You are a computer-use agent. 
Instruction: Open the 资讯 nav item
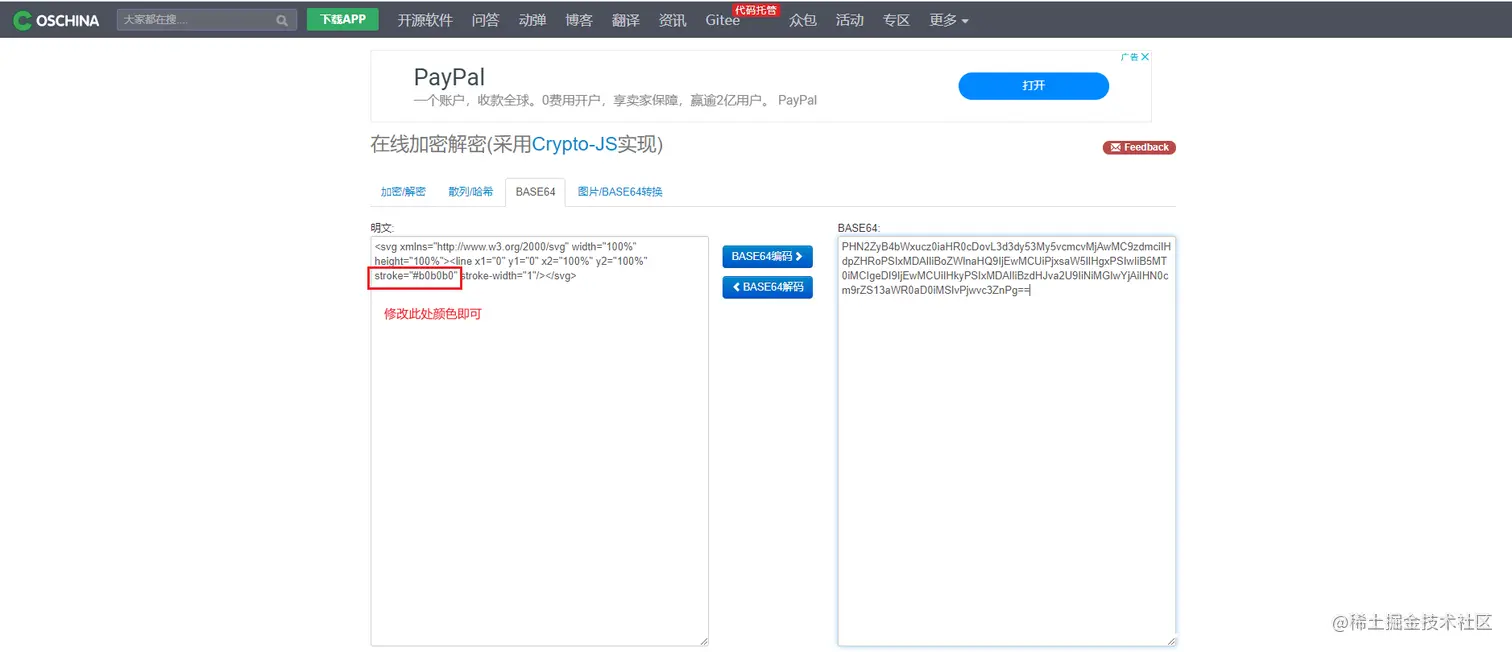673,20
